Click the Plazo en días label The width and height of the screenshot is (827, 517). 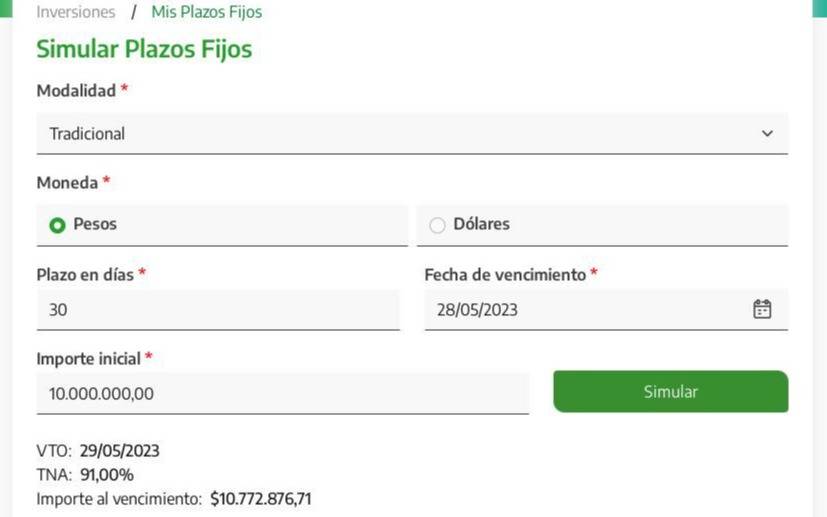pos(85,274)
